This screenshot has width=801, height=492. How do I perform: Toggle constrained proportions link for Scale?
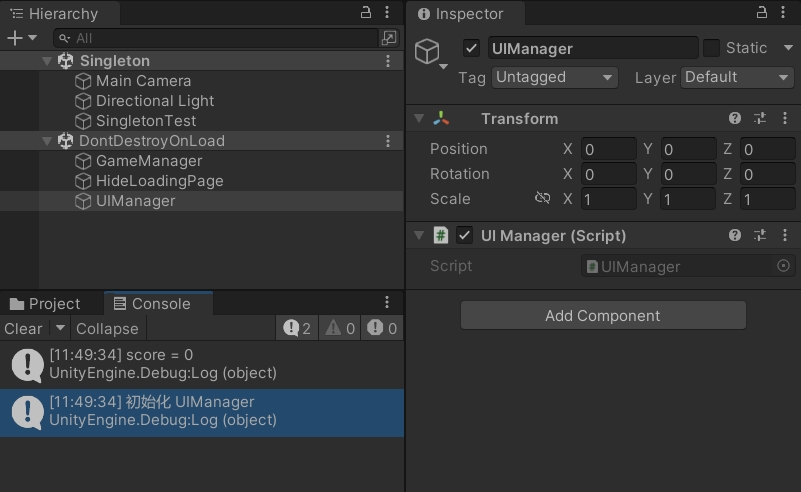coord(543,198)
